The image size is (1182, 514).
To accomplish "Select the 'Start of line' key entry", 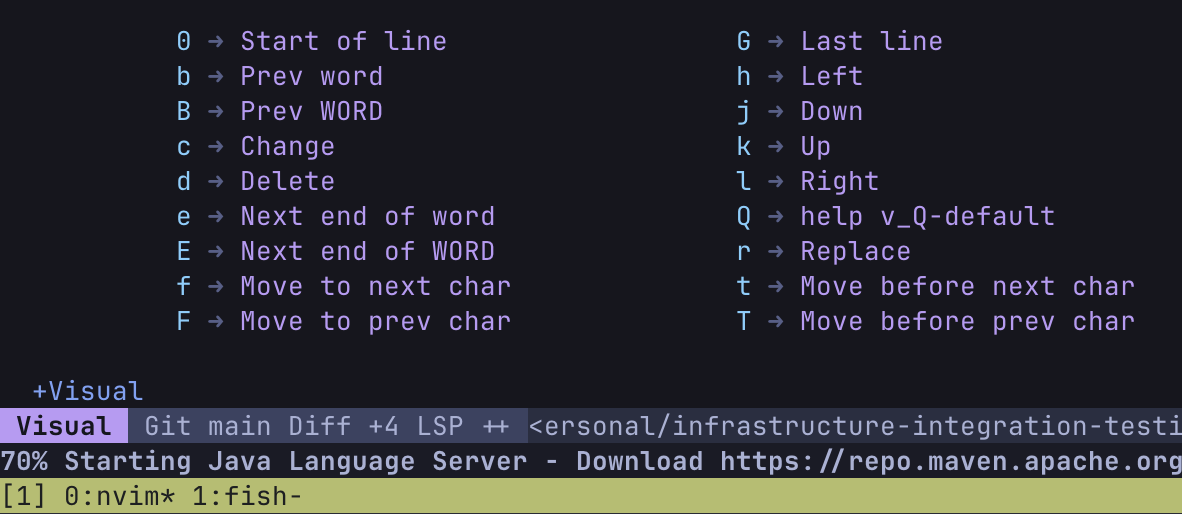I will tap(343, 41).
